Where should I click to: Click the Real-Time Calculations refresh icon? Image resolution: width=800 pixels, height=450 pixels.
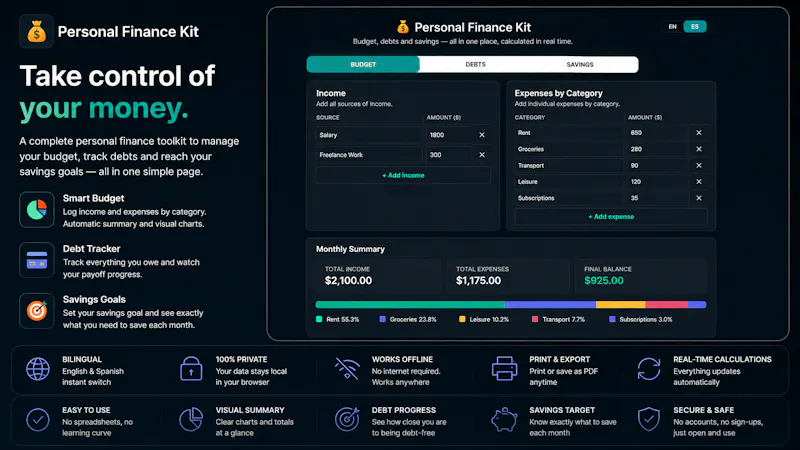tap(648, 369)
